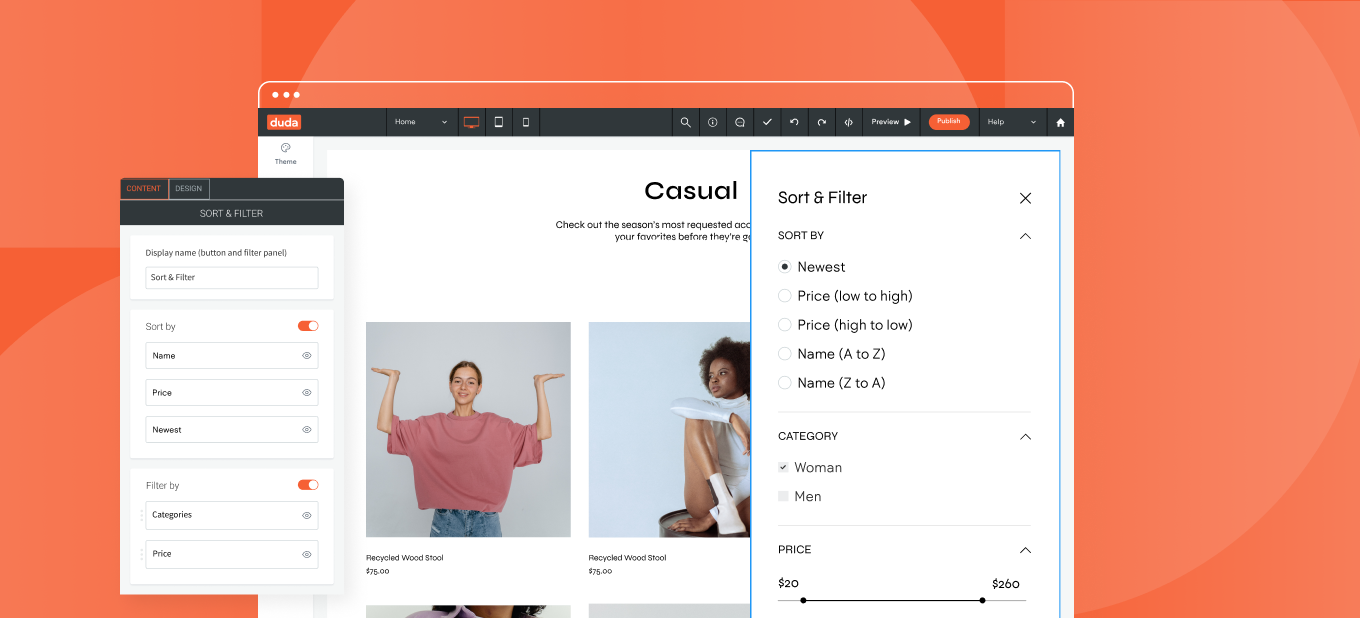Hide the Categories filter via its eye icon
1360x618 pixels.
coord(309,515)
